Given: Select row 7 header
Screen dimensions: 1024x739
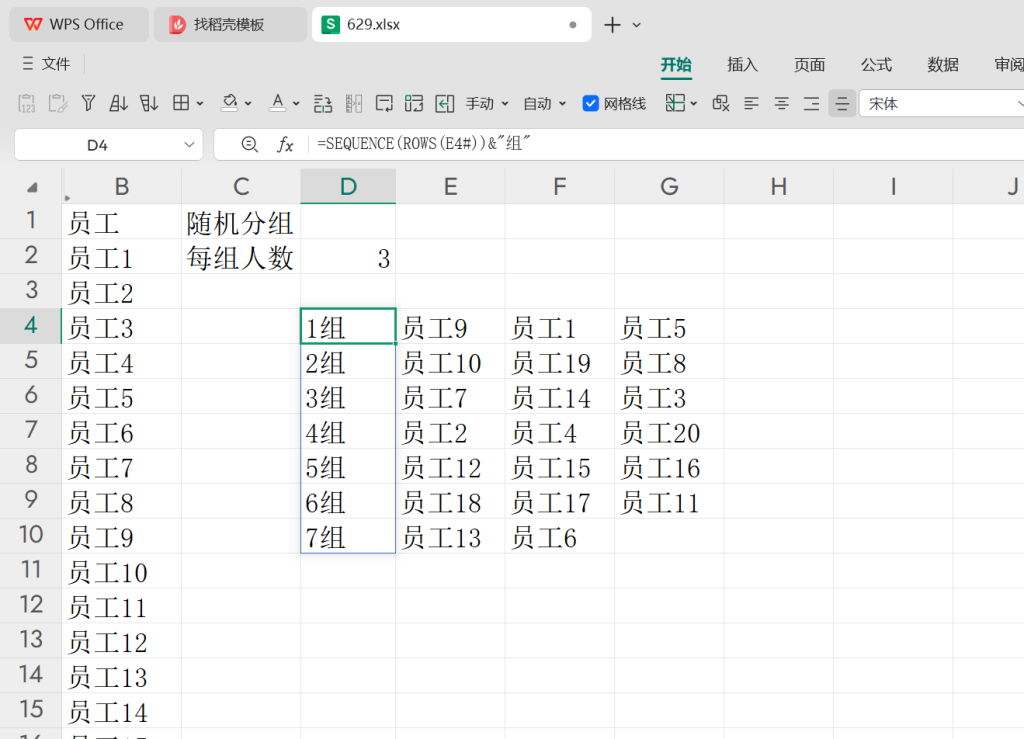Looking at the screenshot, I should tap(31, 431).
